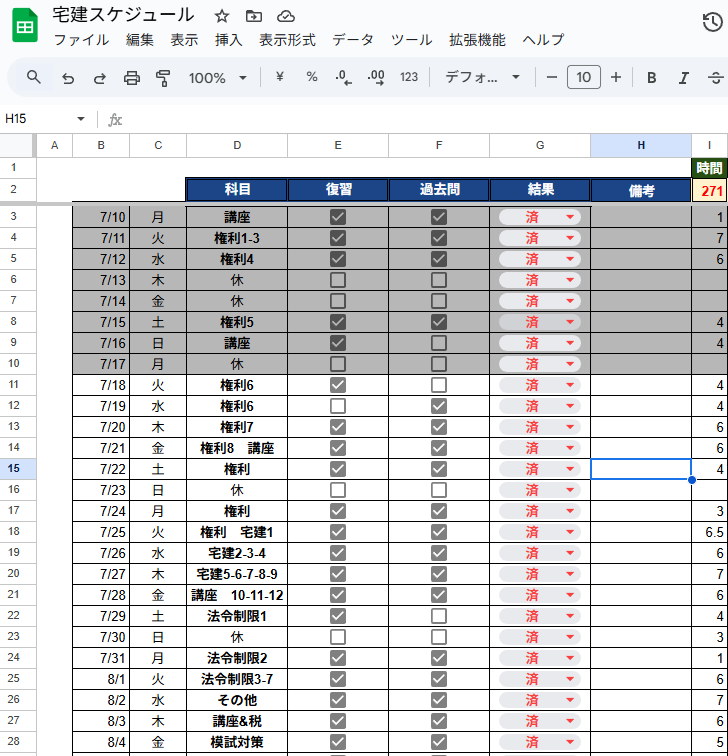Select the paint format roller tool
This screenshot has width=728, height=756.
tap(164, 78)
